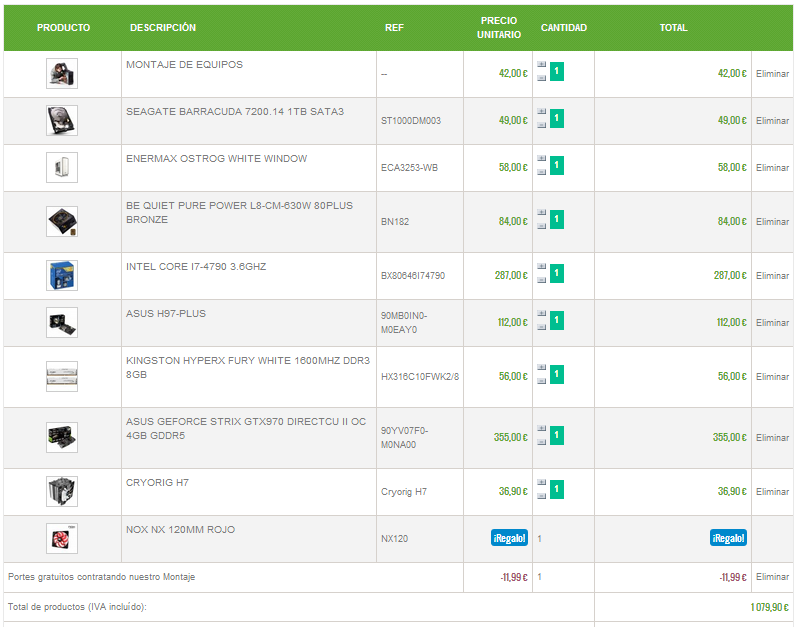This screenshot has height=627, width=803.
Task: Decrease quantity of Enermax Ostrog White Window
Action: pos(541,172)
